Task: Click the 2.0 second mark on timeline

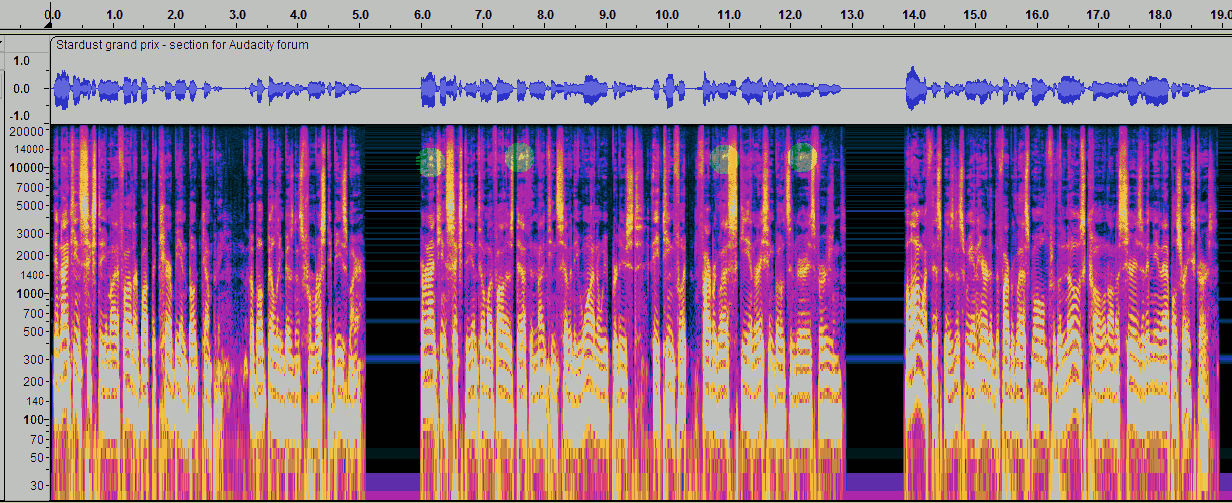Action: coord(176,15)
